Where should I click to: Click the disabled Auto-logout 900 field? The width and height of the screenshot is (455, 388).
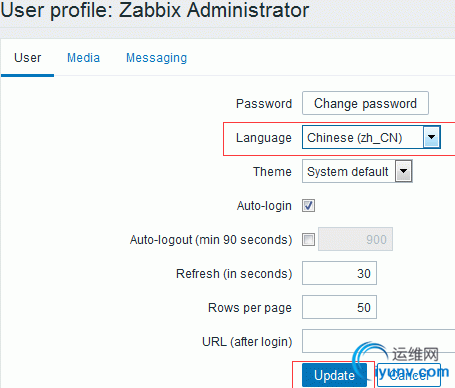click(355, 239)
